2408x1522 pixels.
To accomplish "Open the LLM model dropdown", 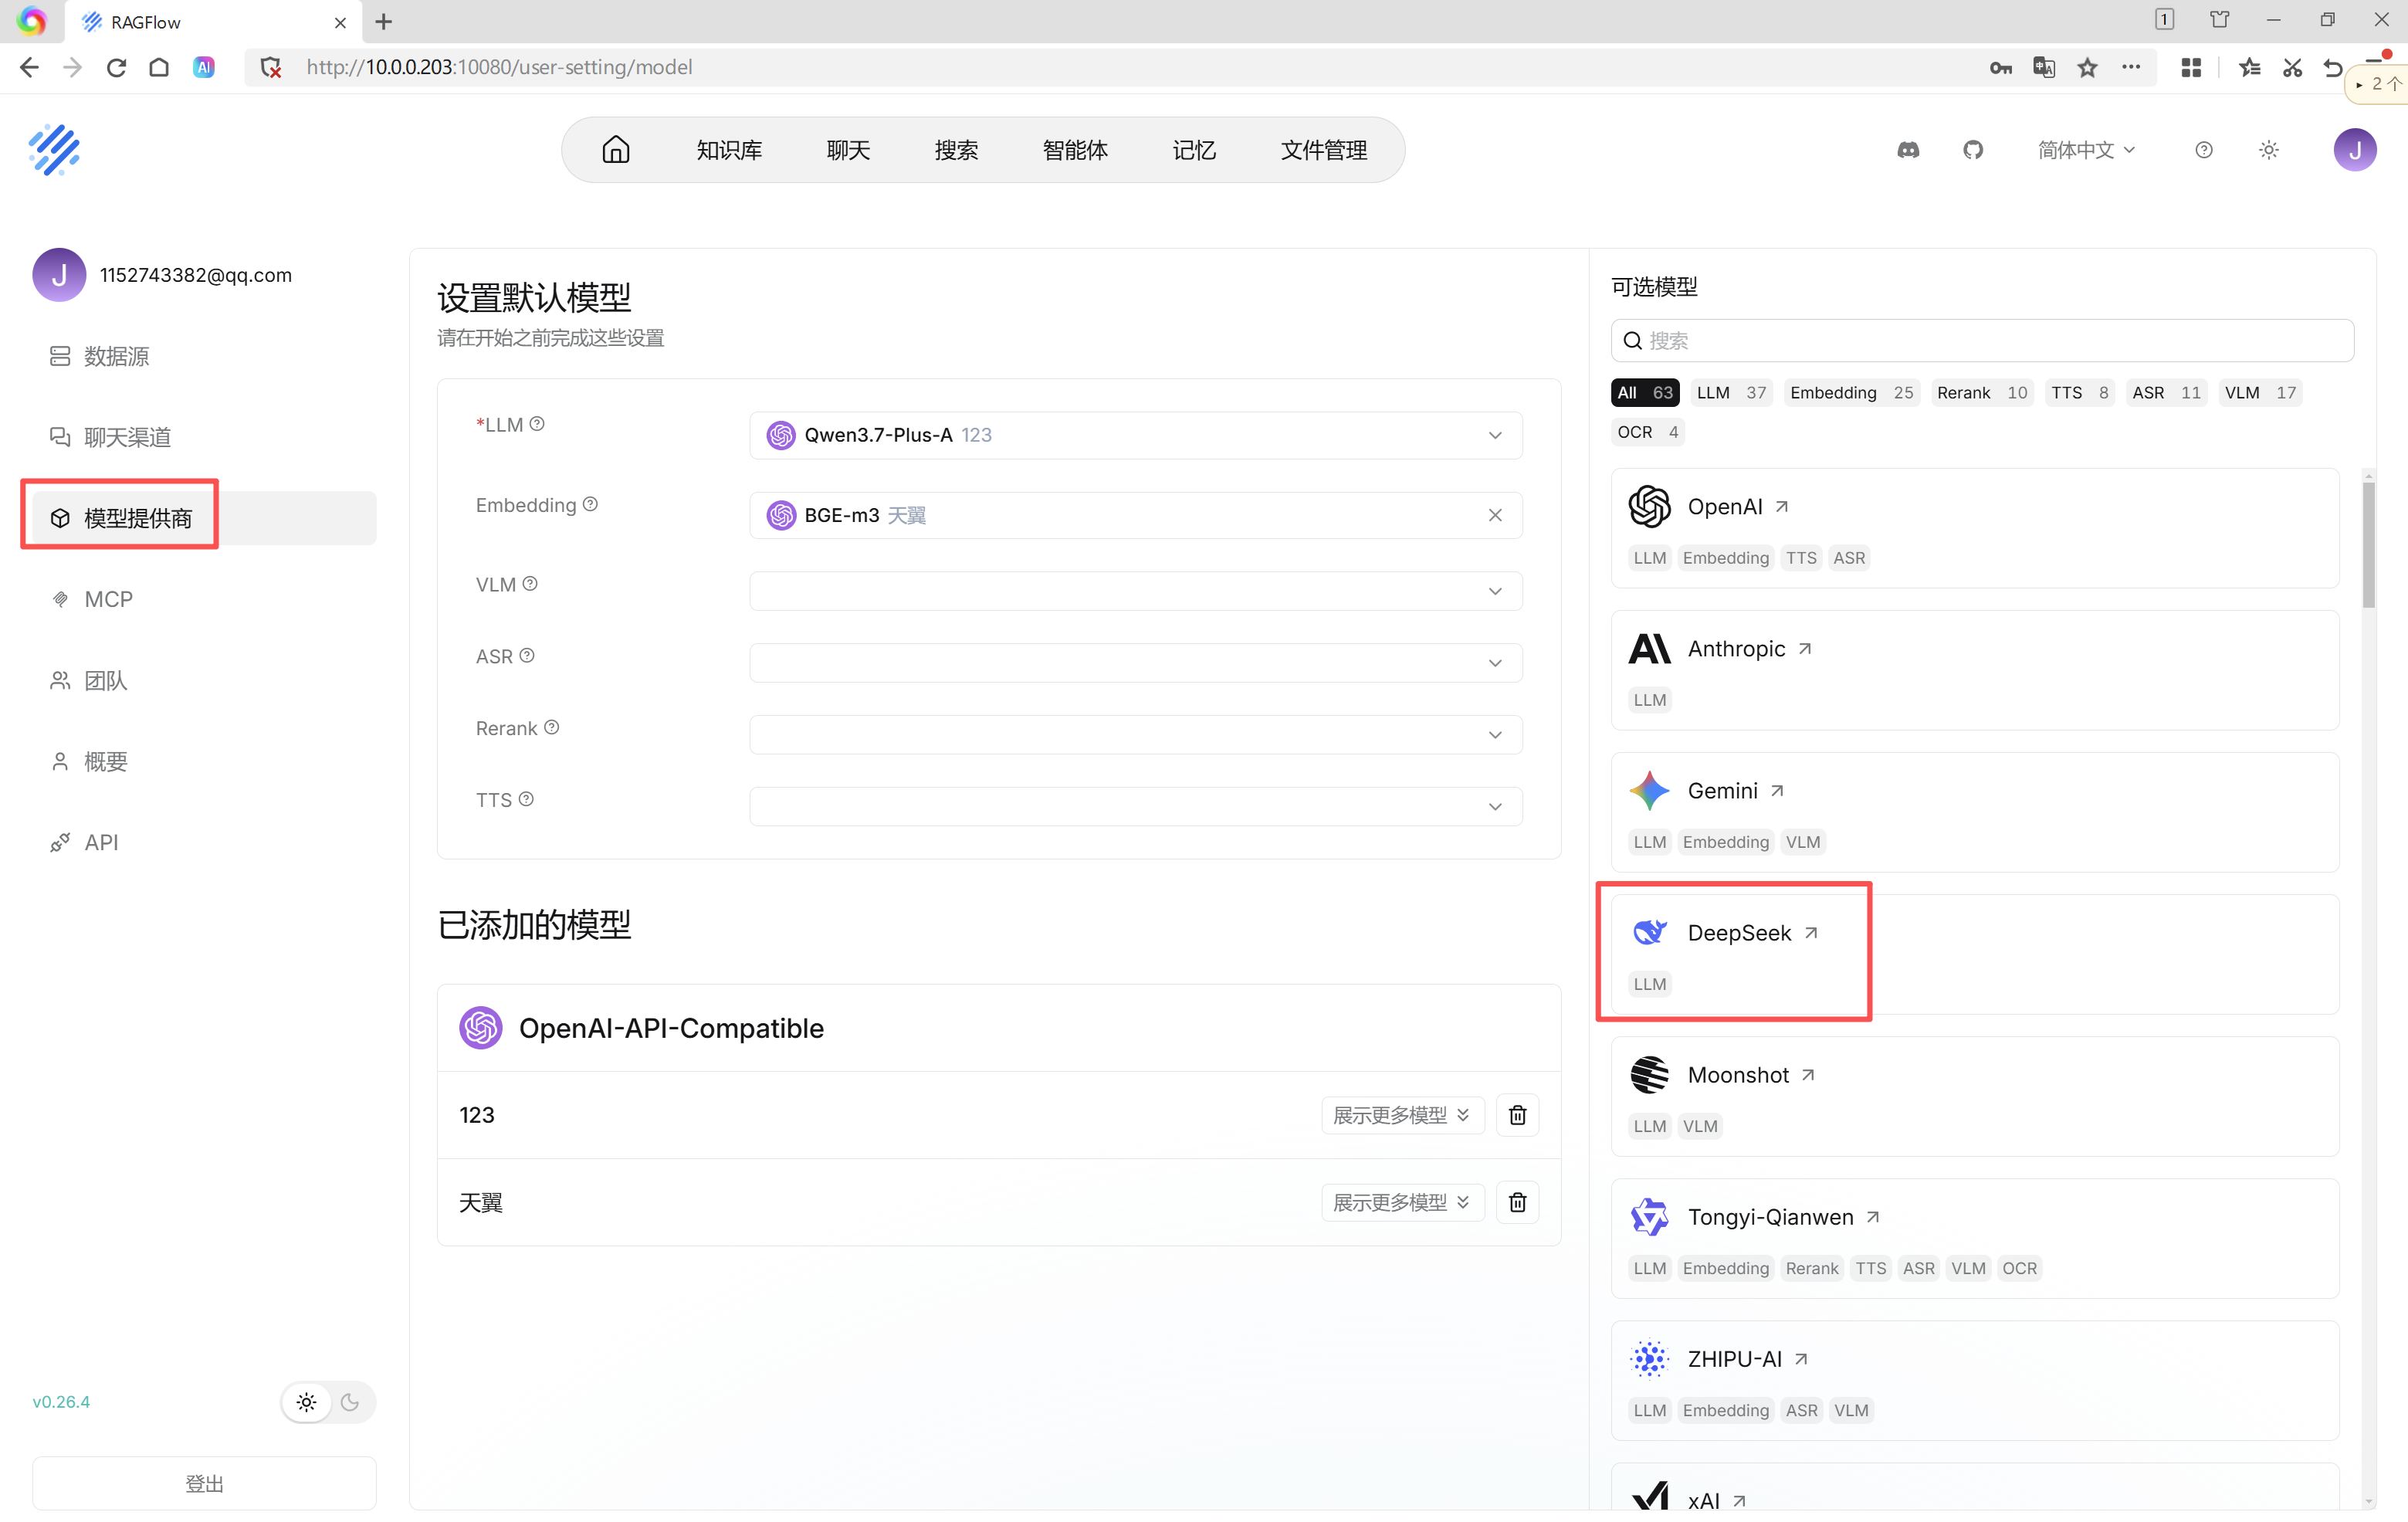I will pyautogui.click(x=1136, y=435).
